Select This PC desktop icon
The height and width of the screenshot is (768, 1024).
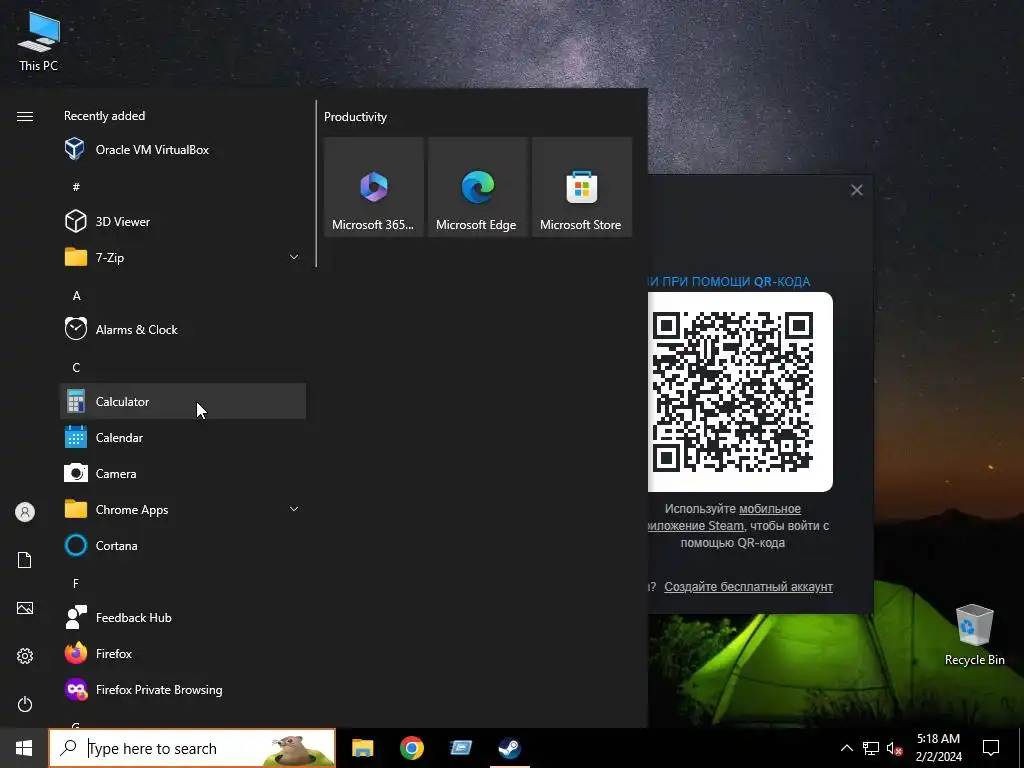pos(39,40)
